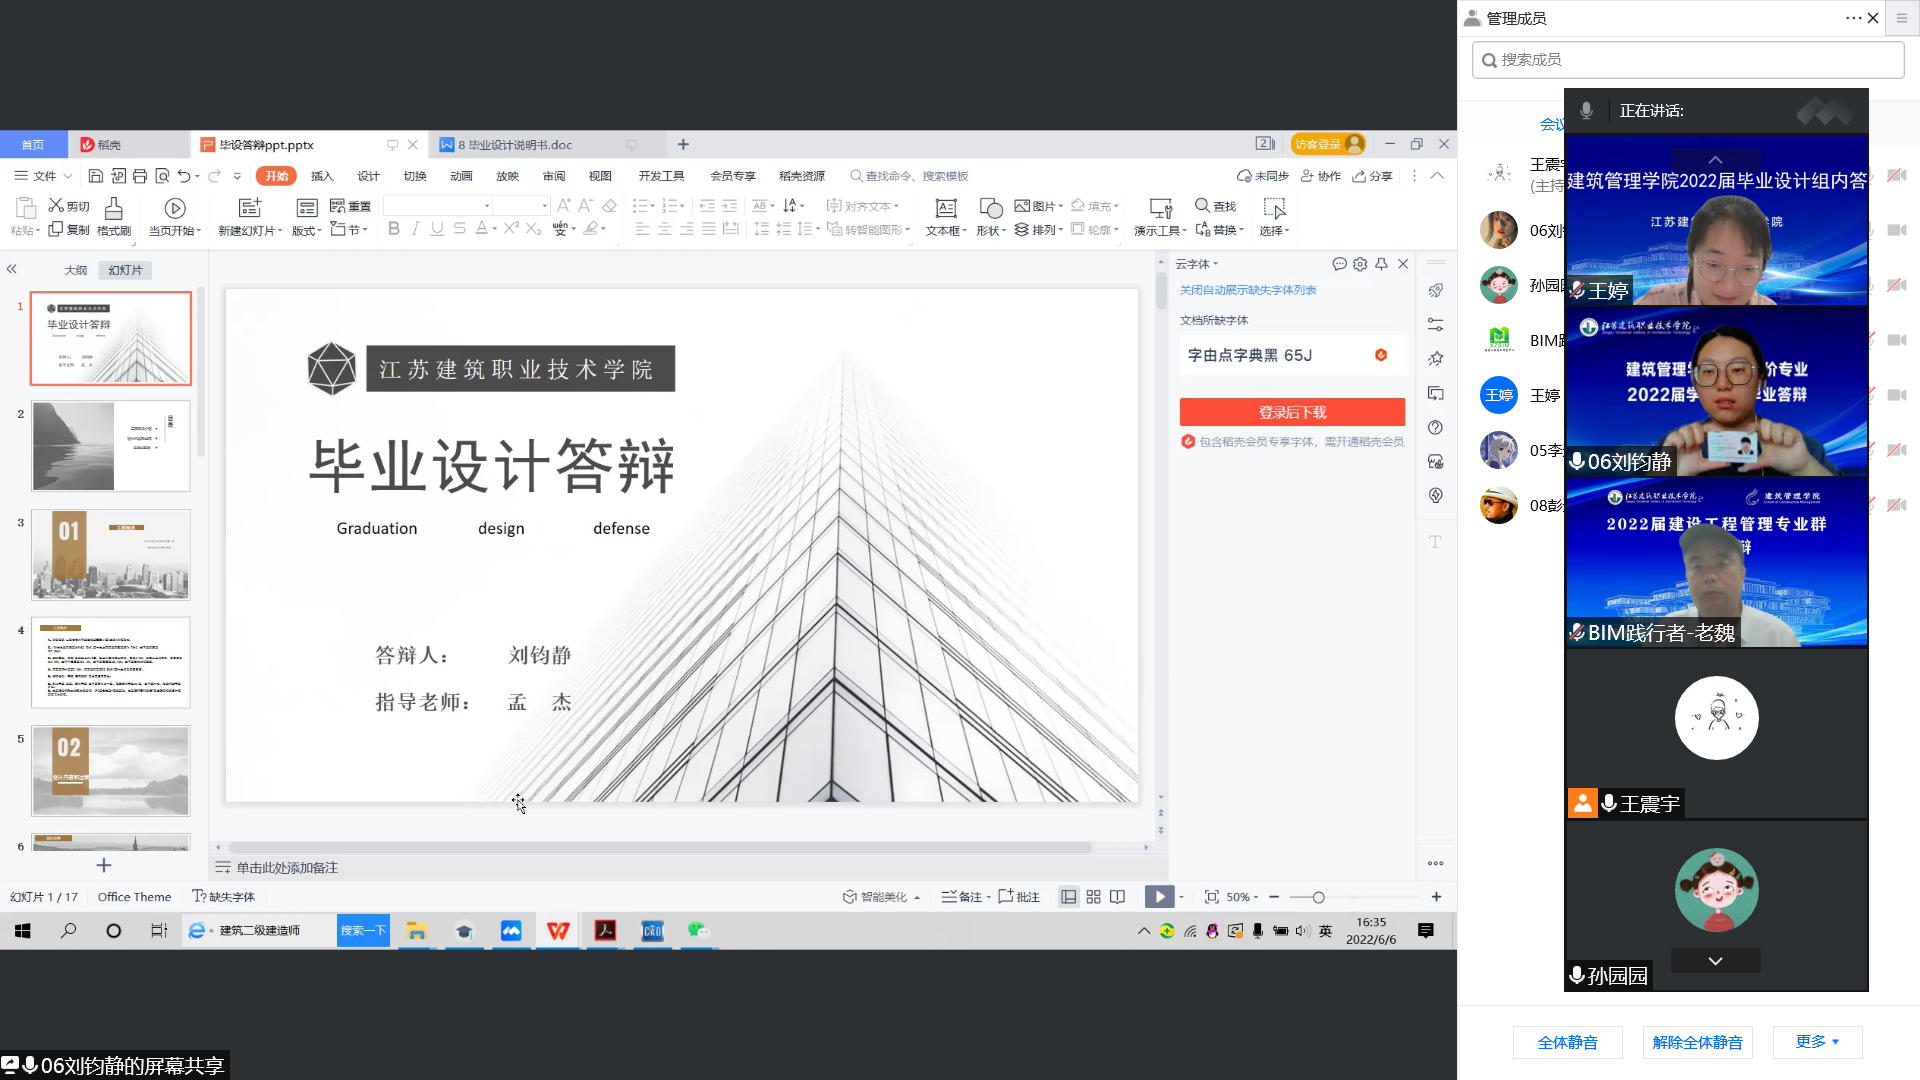Screen dimensions: 1920x1080
Task: Open the font name dropdown
Action: pos(487,206)
